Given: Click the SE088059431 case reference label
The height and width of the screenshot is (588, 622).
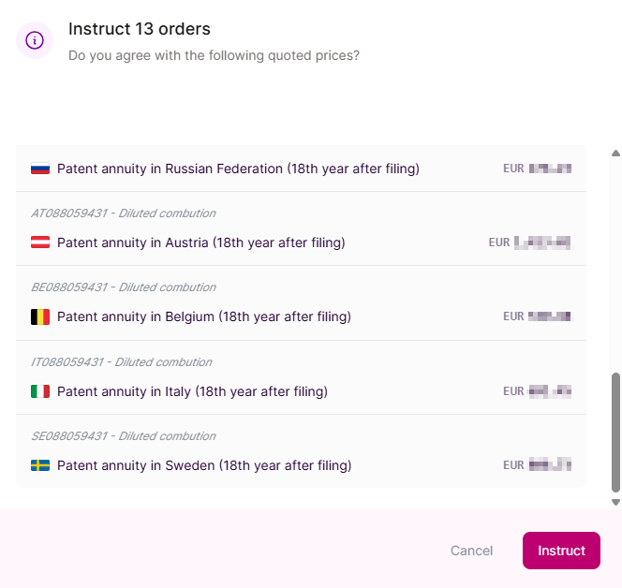Looking at the screenshot, I should (x=123, y=436).
